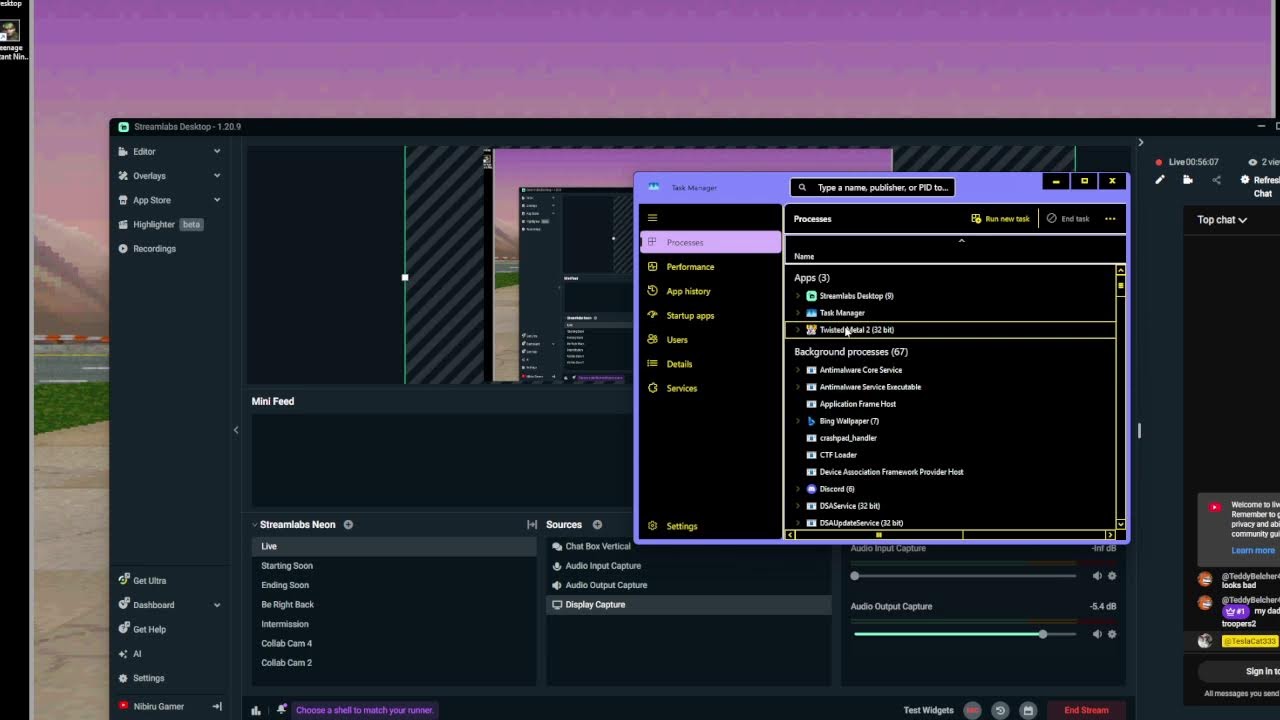1280x720 pixels.
Task: Click Test Widgets button
Action: click(929, 710)
